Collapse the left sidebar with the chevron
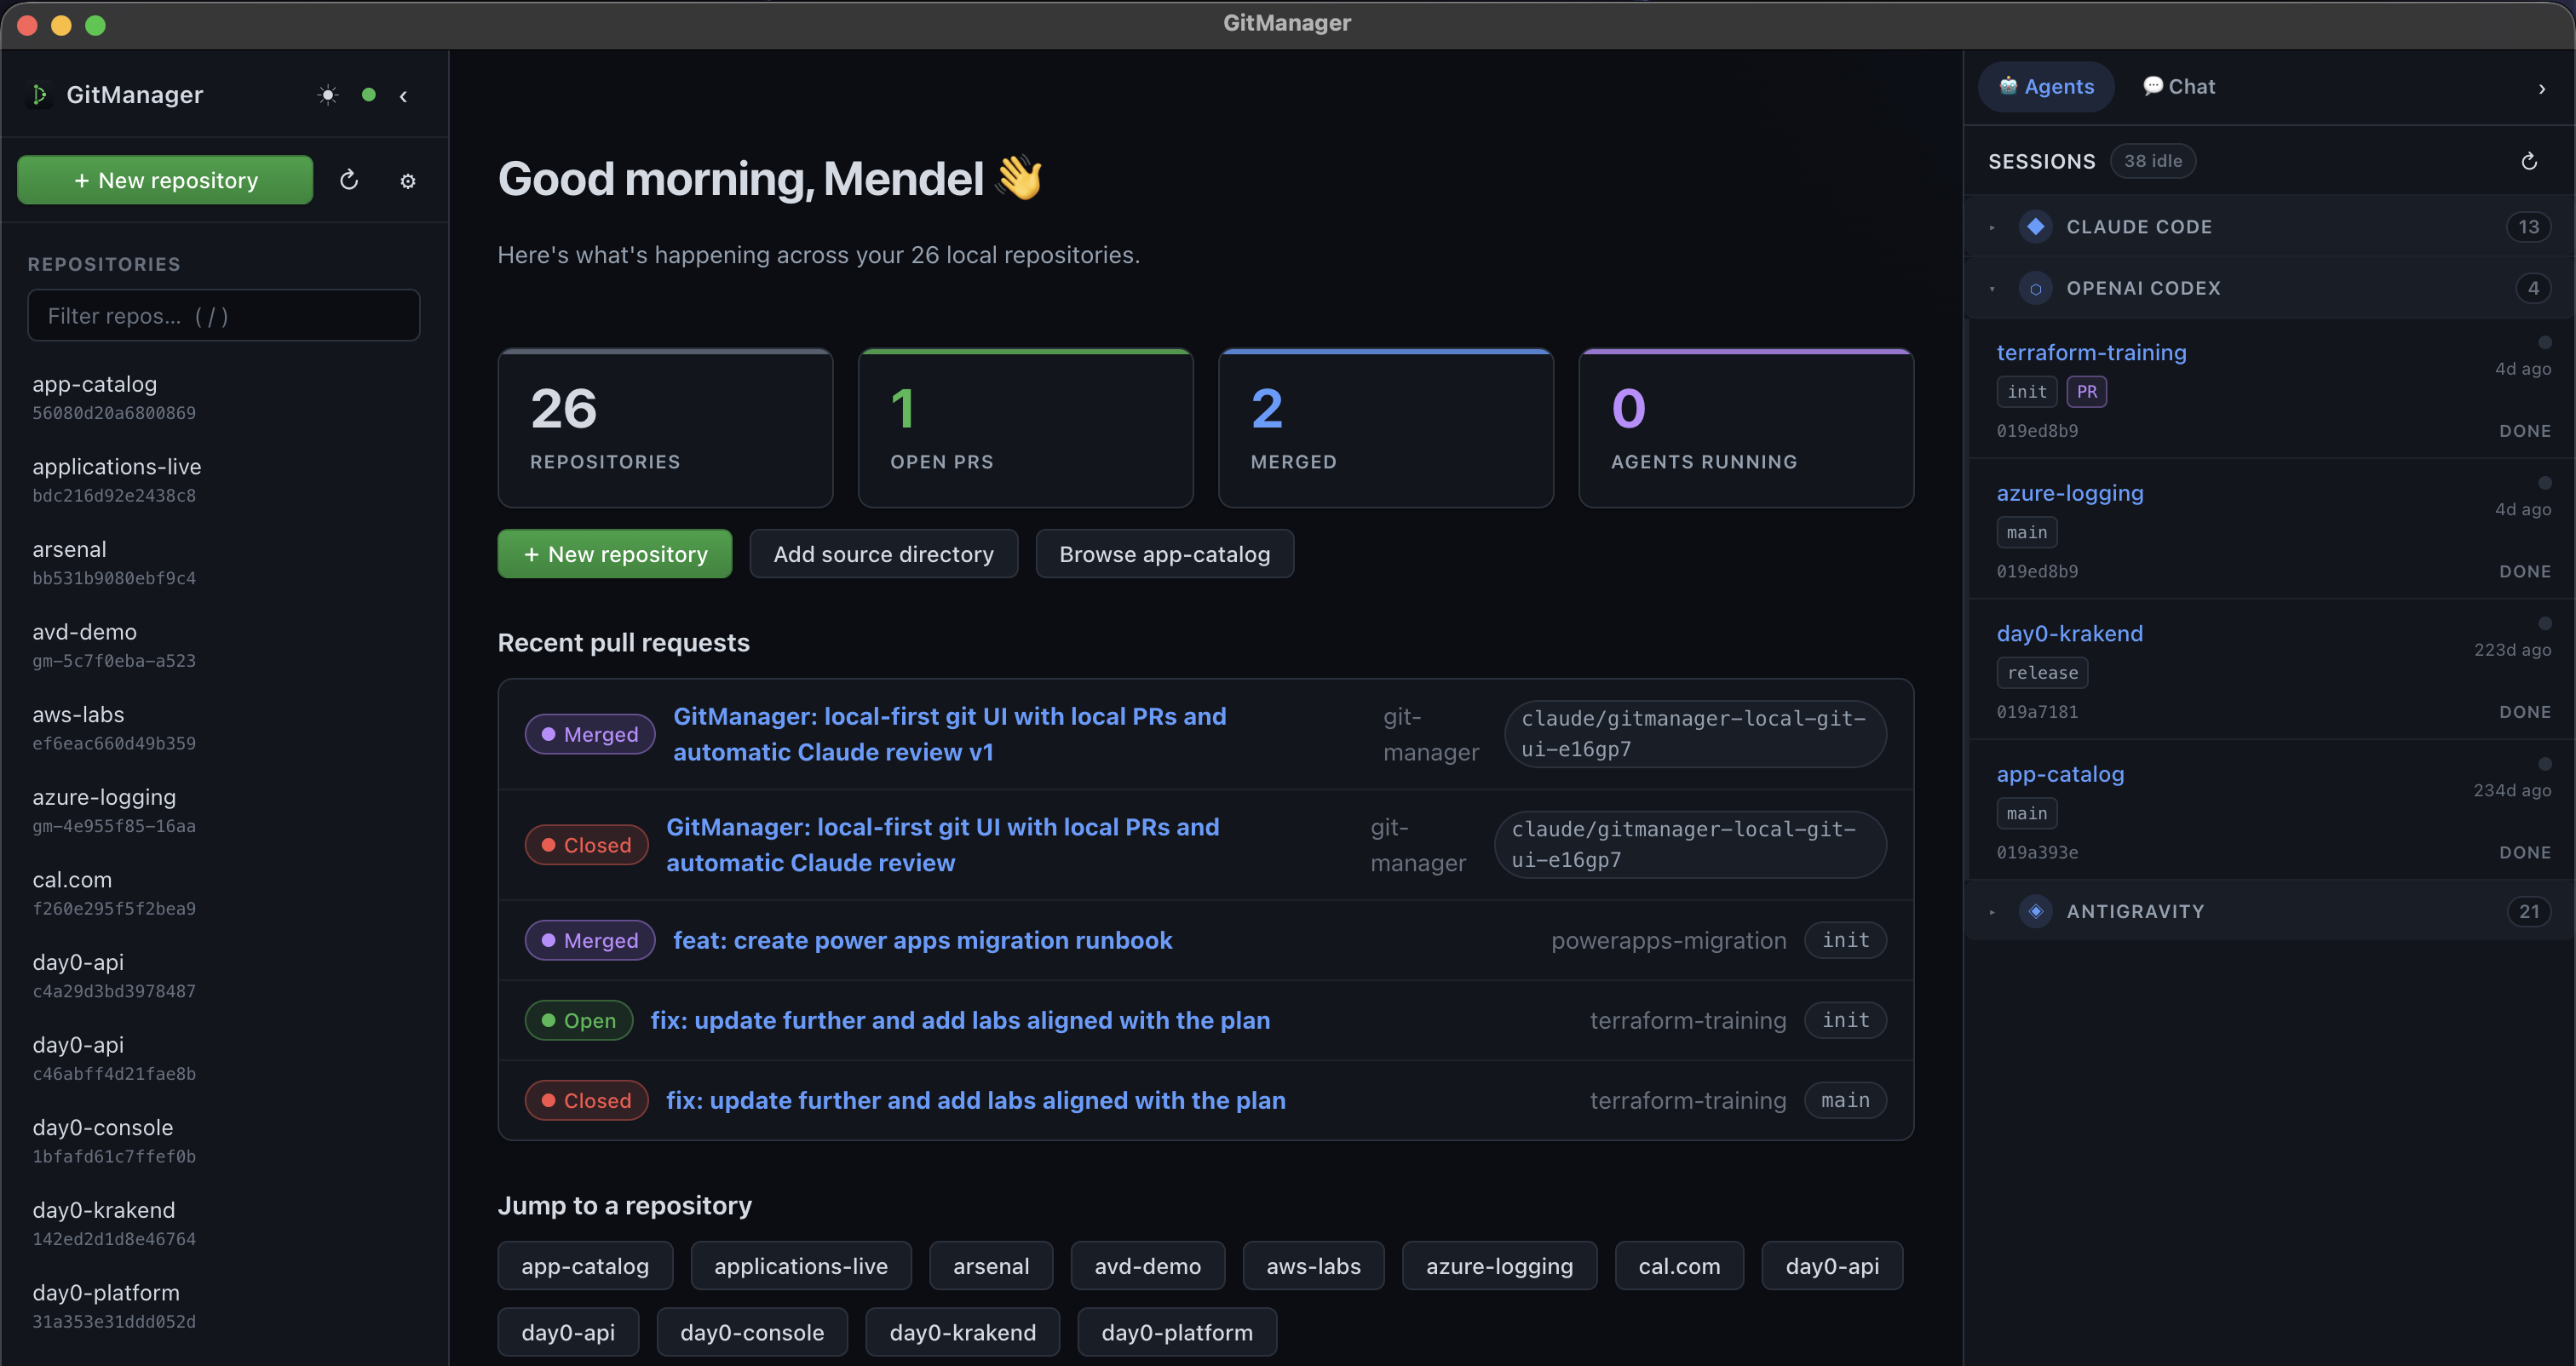 pos(403,96)
